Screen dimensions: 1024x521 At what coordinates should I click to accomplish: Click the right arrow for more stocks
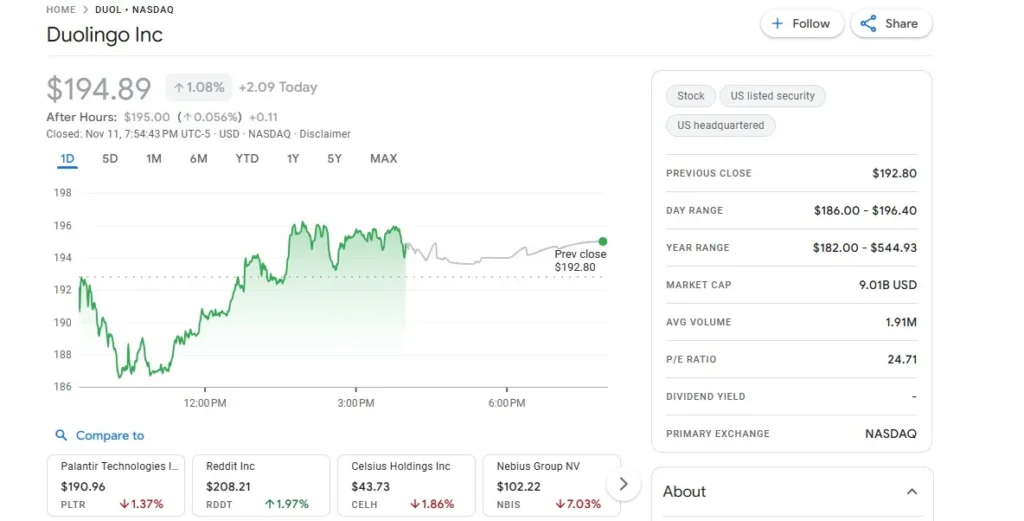point(623,484)
